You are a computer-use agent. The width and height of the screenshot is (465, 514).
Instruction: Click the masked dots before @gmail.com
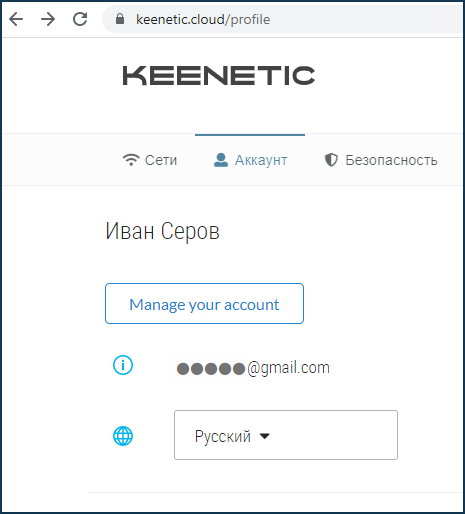coord(211,369)
